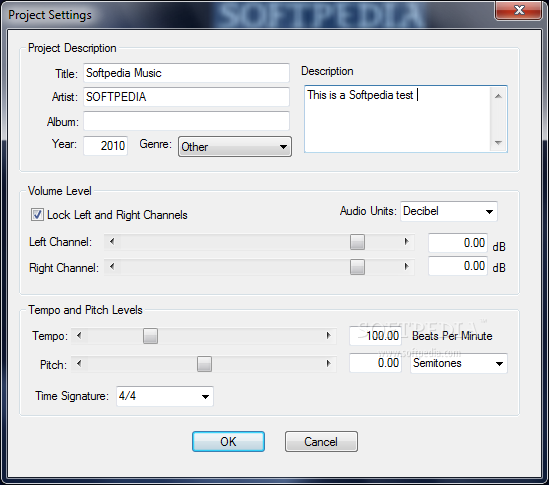Click the Tempo slider thumb

[x=150, y=336]
